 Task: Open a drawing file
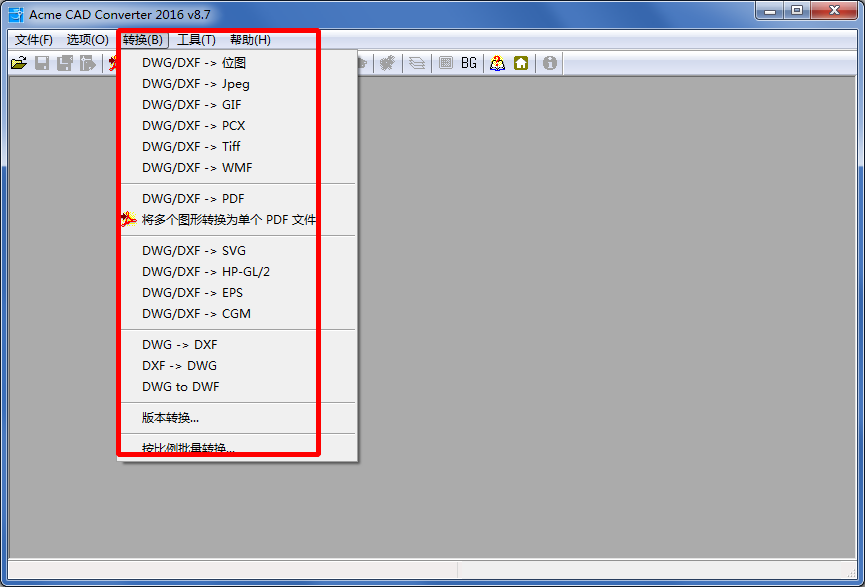click(19, 62)
